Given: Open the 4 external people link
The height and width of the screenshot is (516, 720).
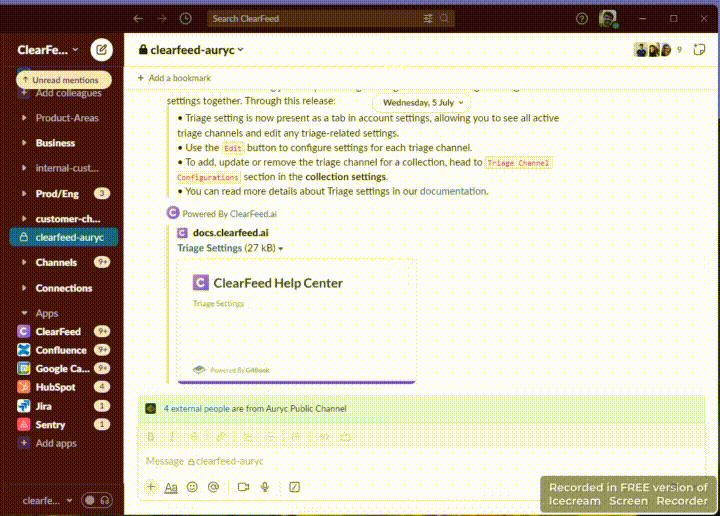Looking at the screenshot, I should (x=197, y=409).
